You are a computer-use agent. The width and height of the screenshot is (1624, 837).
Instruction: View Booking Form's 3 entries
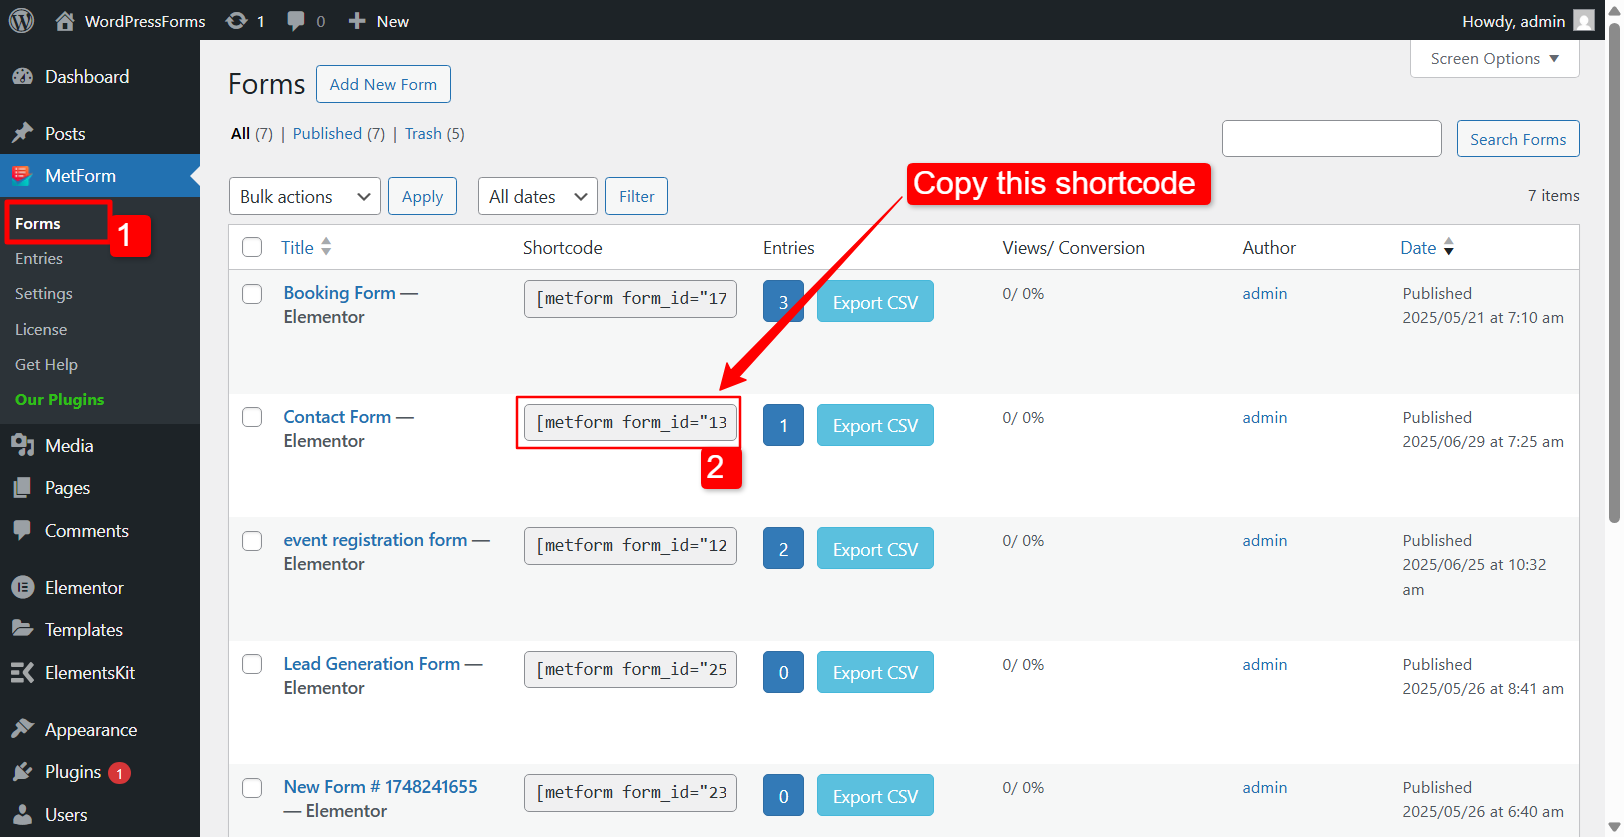[783, 301]
